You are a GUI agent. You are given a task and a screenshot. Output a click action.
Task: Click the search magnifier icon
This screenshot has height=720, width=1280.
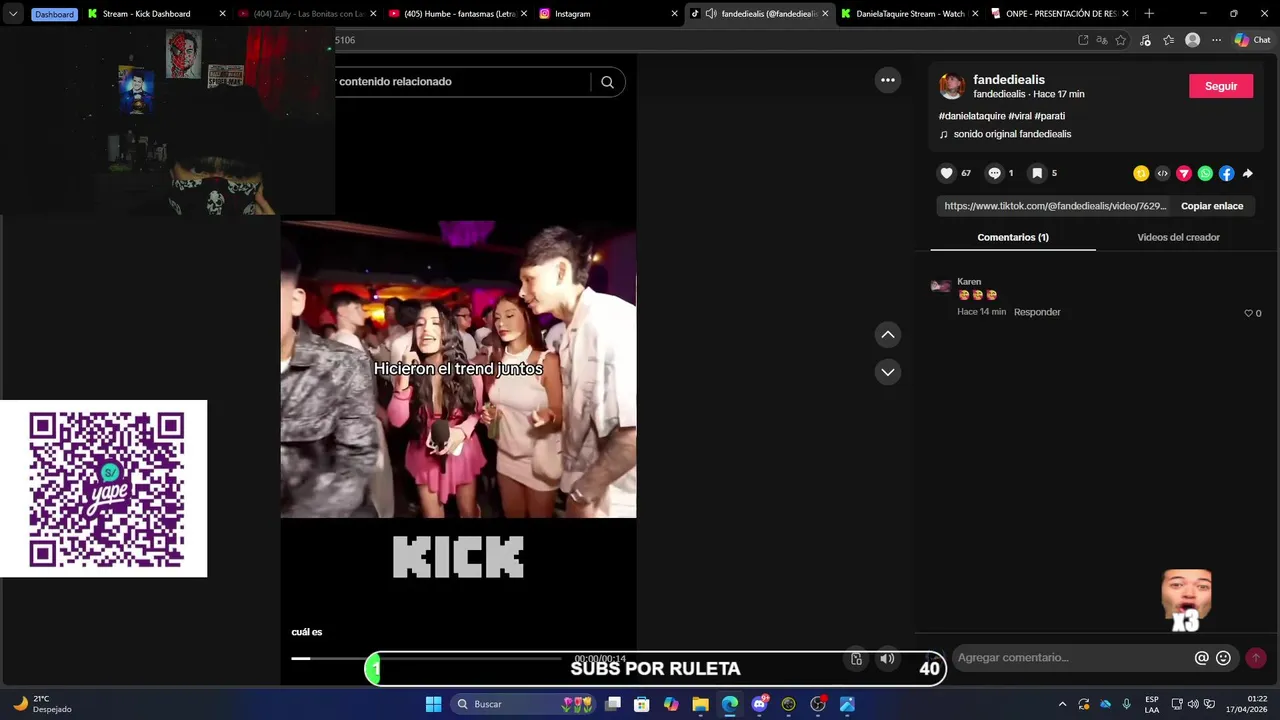tap(607, 82)
